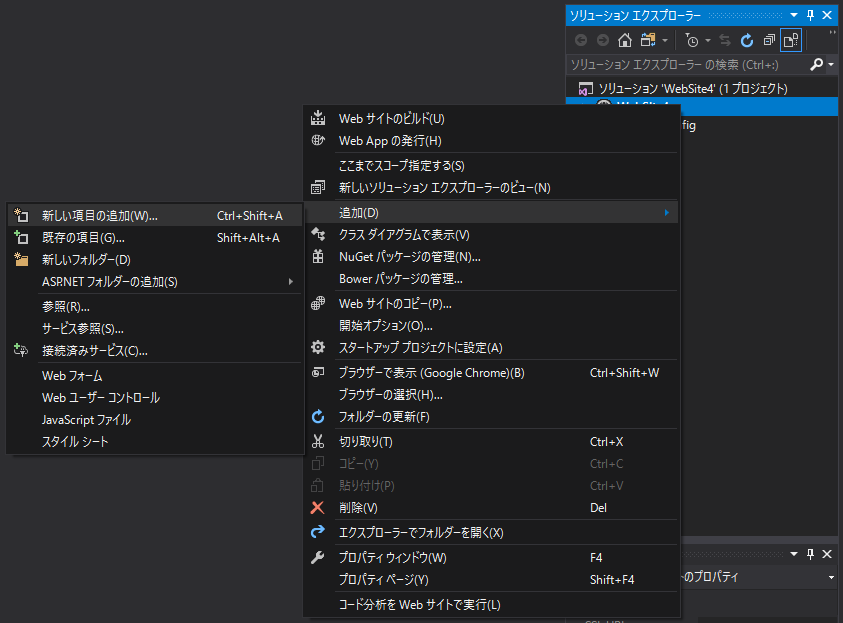Toggle the Solution Explorer auto-hide pin
This screenshot has height=623, width=843.
(x=810, y=15)
